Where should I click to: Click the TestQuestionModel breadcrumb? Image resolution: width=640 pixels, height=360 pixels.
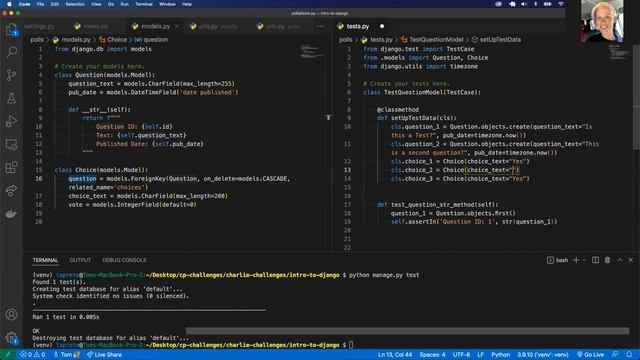tap(432, 40)
